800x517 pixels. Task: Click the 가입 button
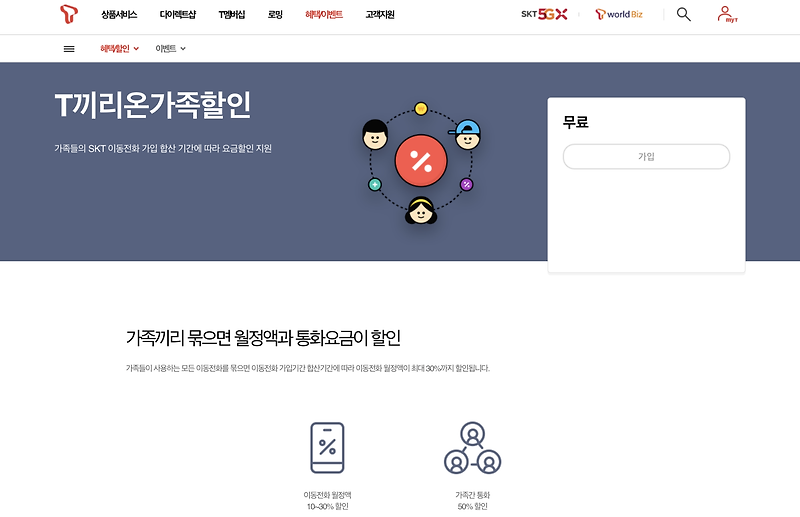point(646,157)
